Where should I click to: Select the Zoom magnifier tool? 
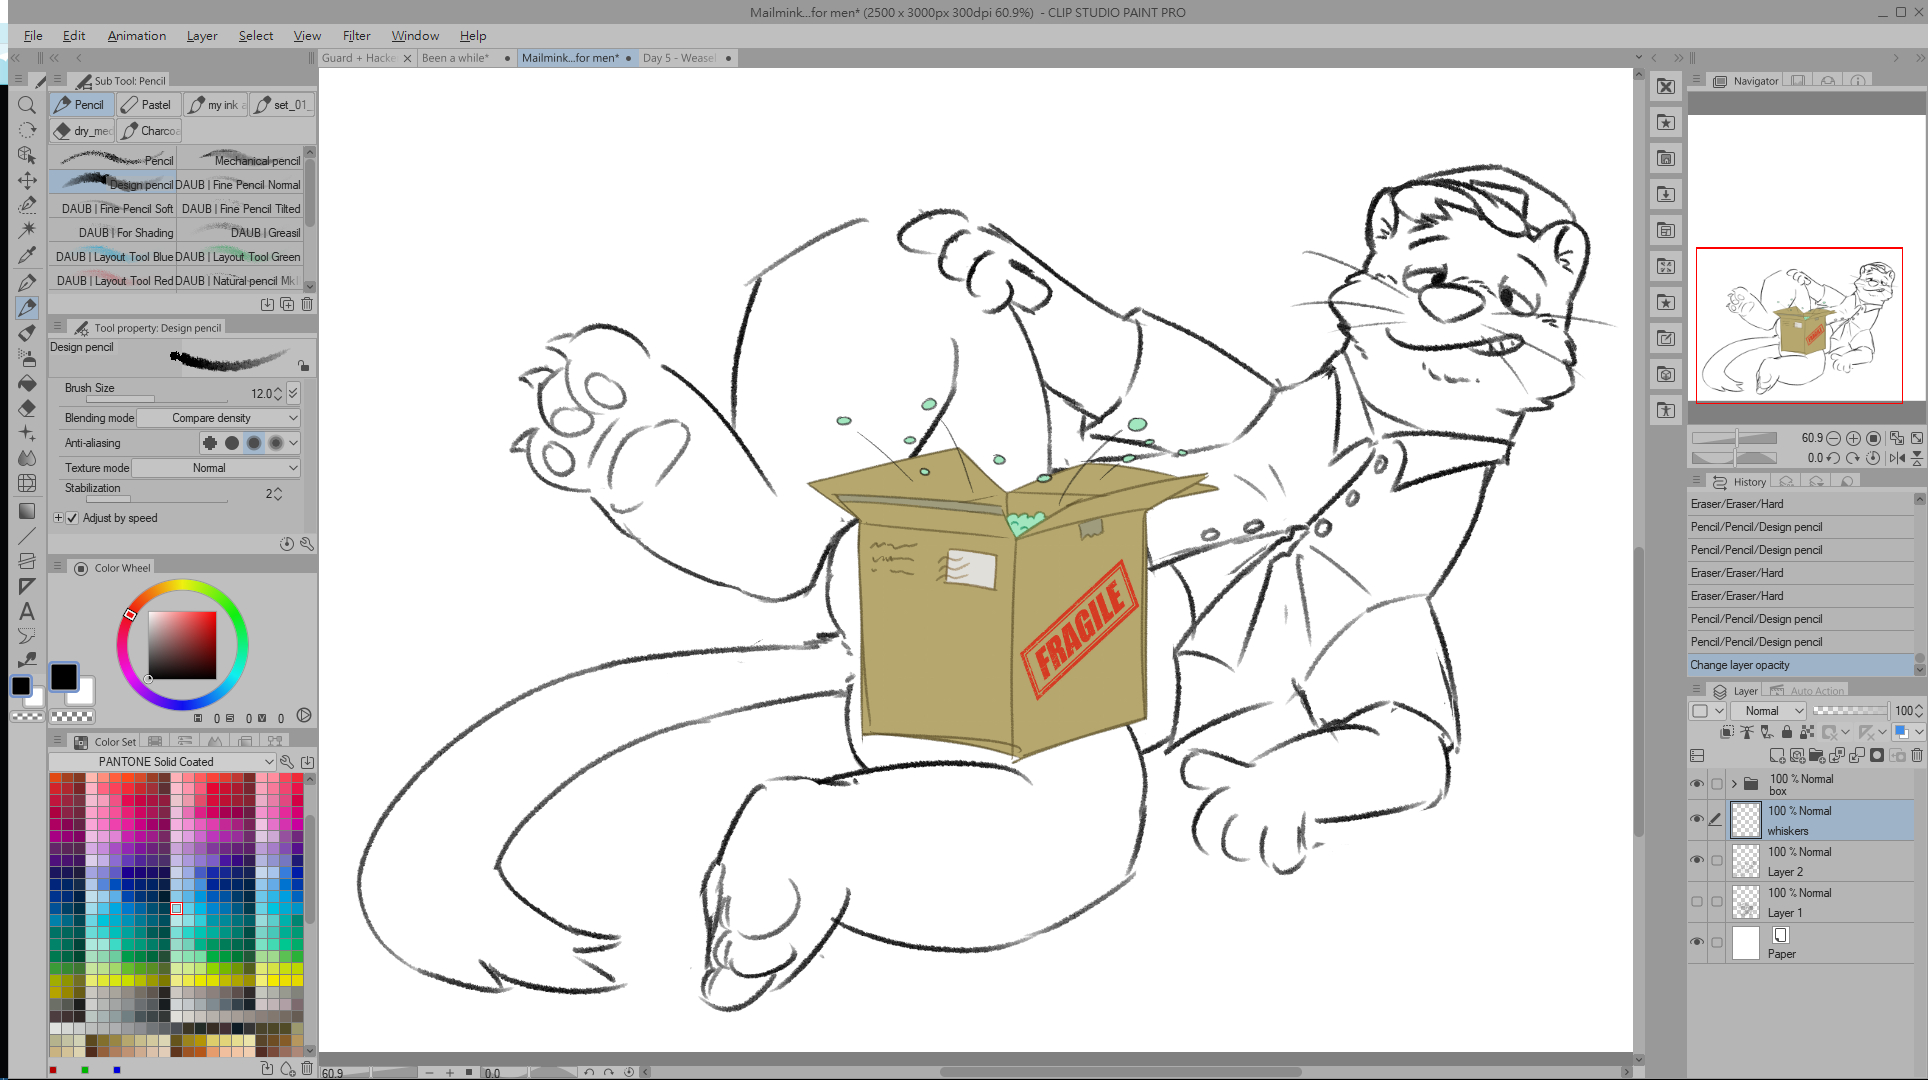click(x=27, y=105)
